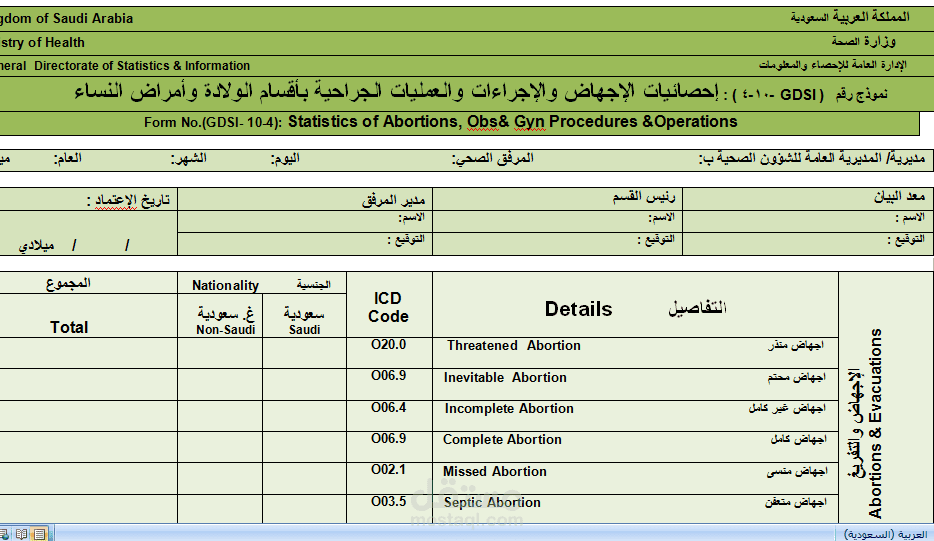Screen dimensions: 934x541
Task: Click the Arabic text 'اجهاض منذر'
Action: click(x=796, y=345)
